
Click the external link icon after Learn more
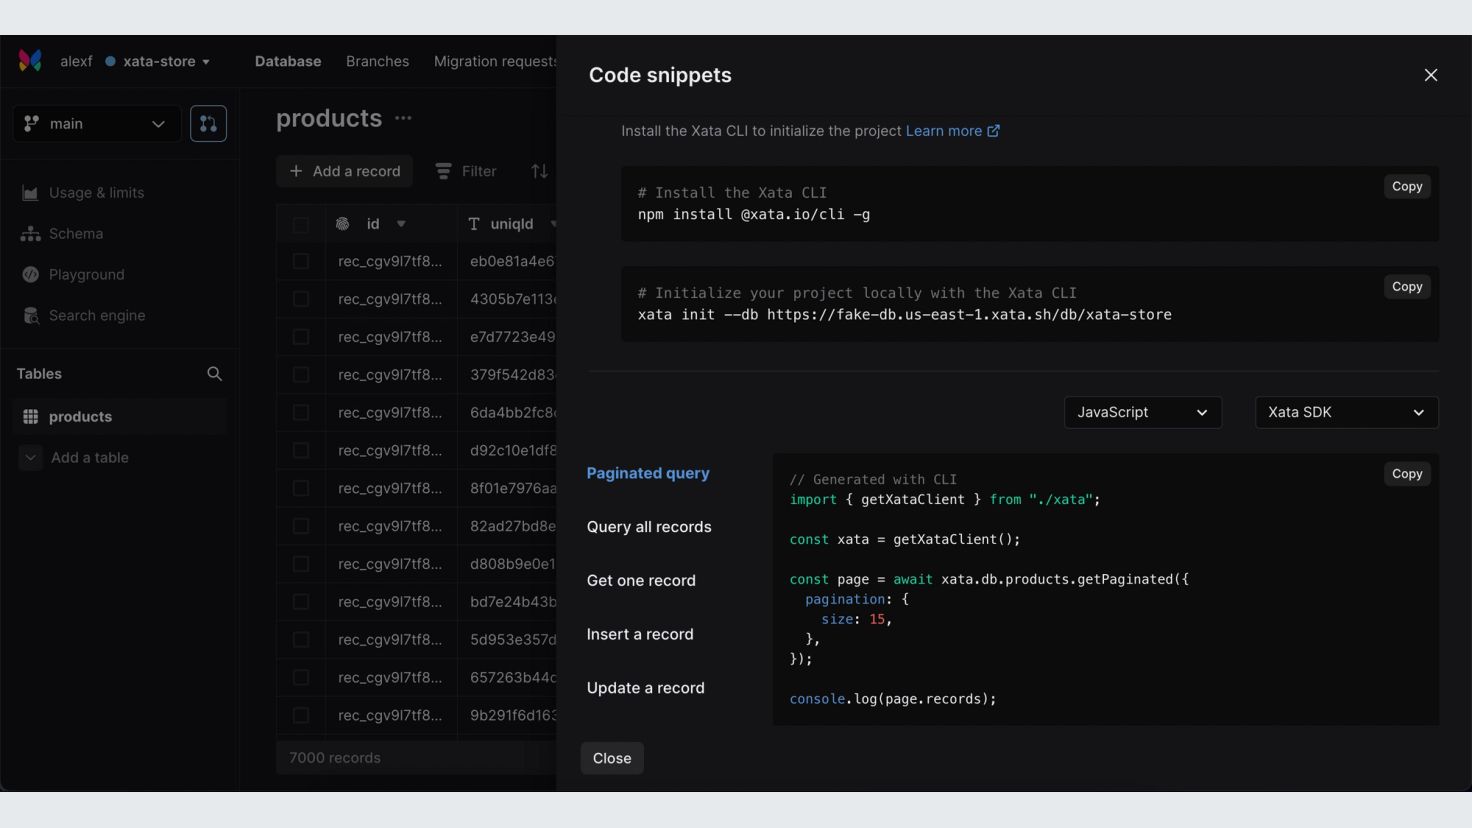tap(993, 131)
